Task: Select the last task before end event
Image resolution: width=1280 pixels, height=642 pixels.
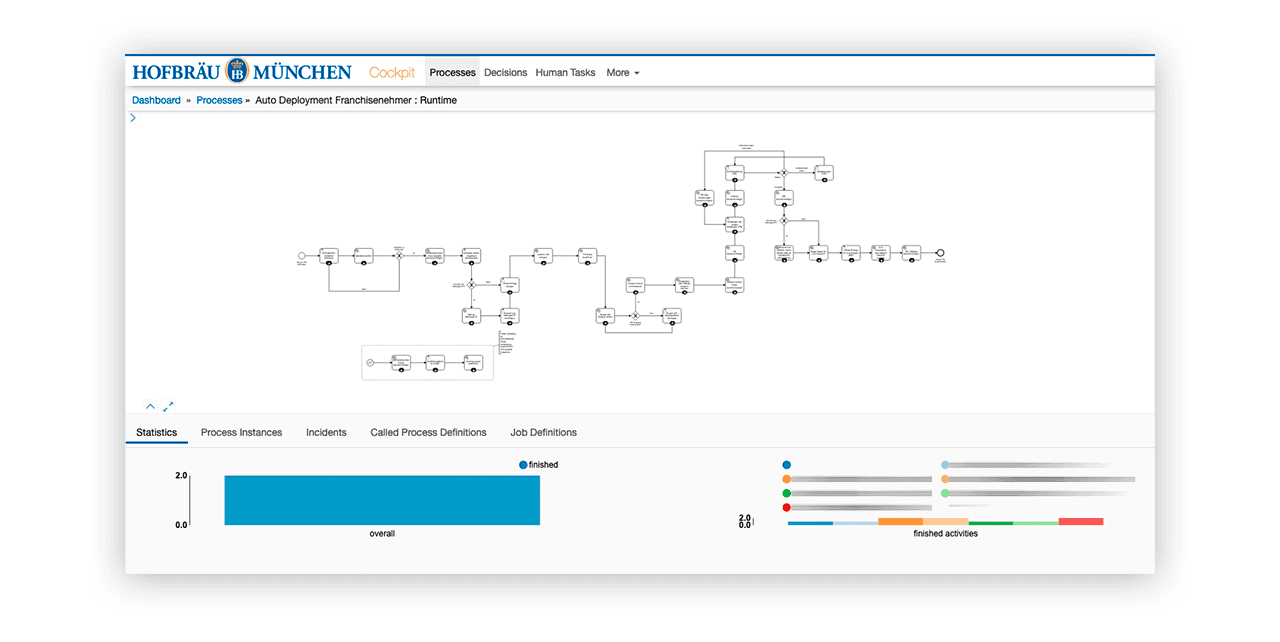Action: coord(911,254)
